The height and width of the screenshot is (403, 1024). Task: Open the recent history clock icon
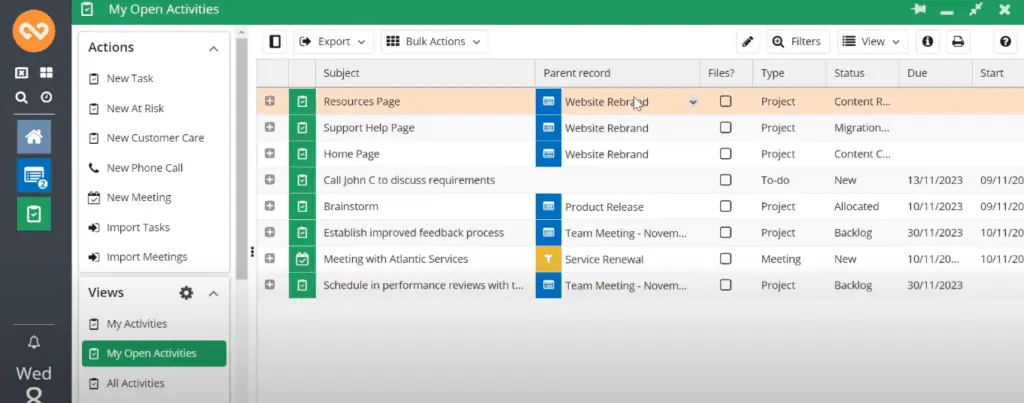tap(46, 97)
